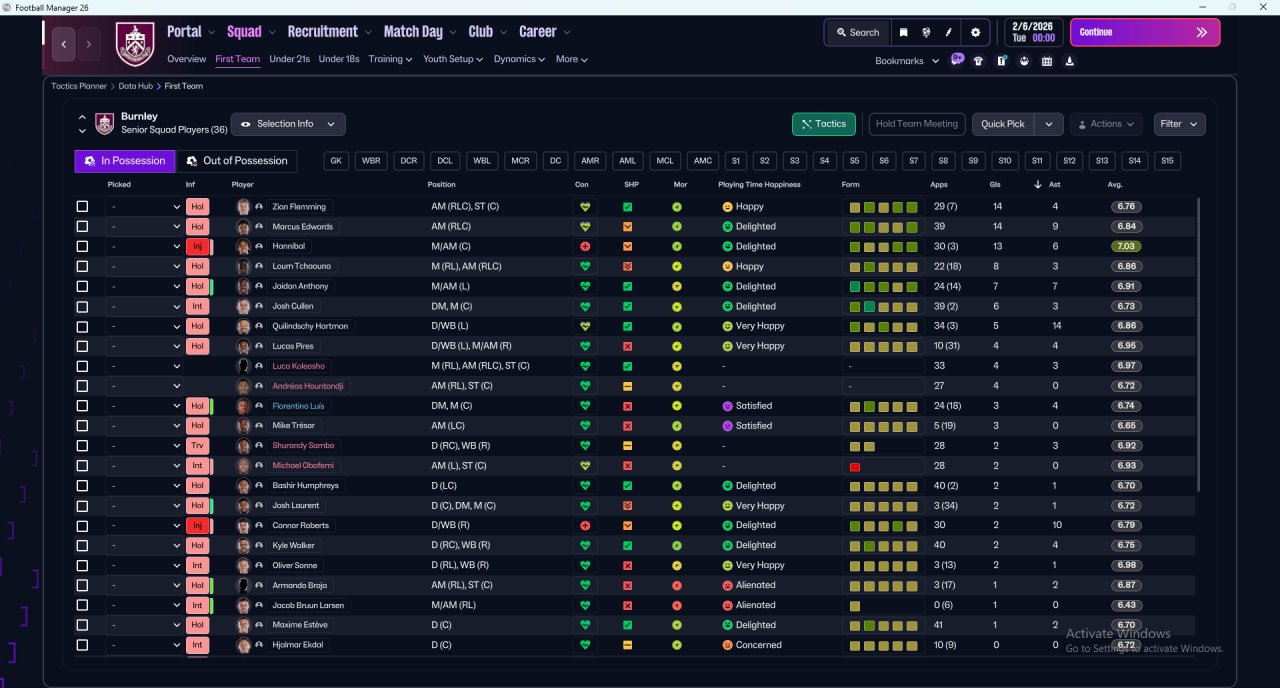The width and height of the screenshot is (1280, 688).
Task: Switch to the Under 21s tab
Action: pos(289,59)
